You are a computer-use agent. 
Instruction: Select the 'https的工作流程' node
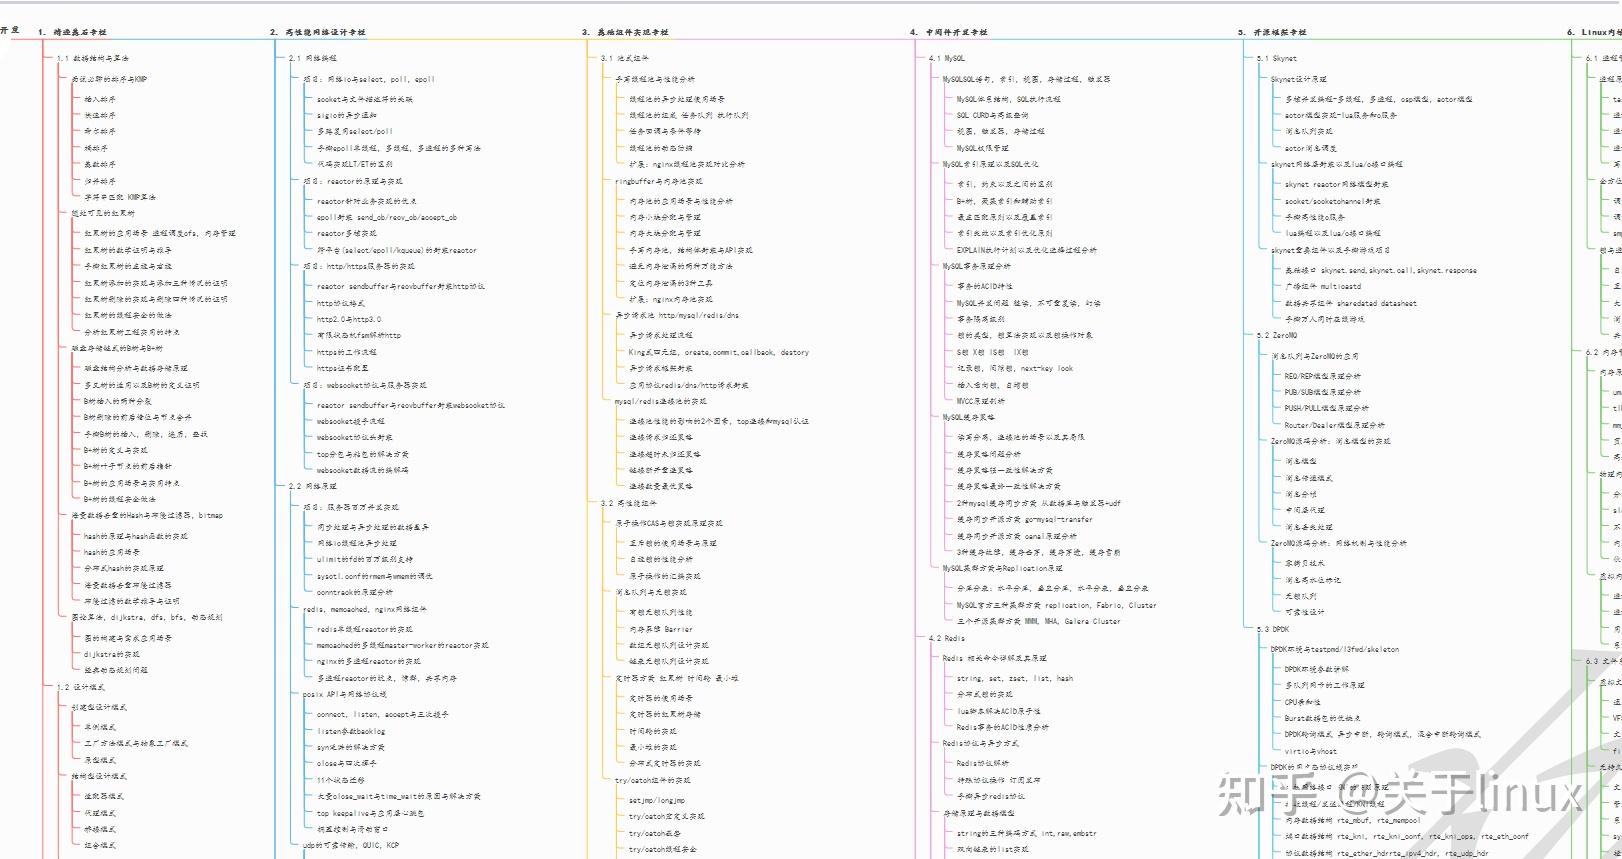pos(347,352)
